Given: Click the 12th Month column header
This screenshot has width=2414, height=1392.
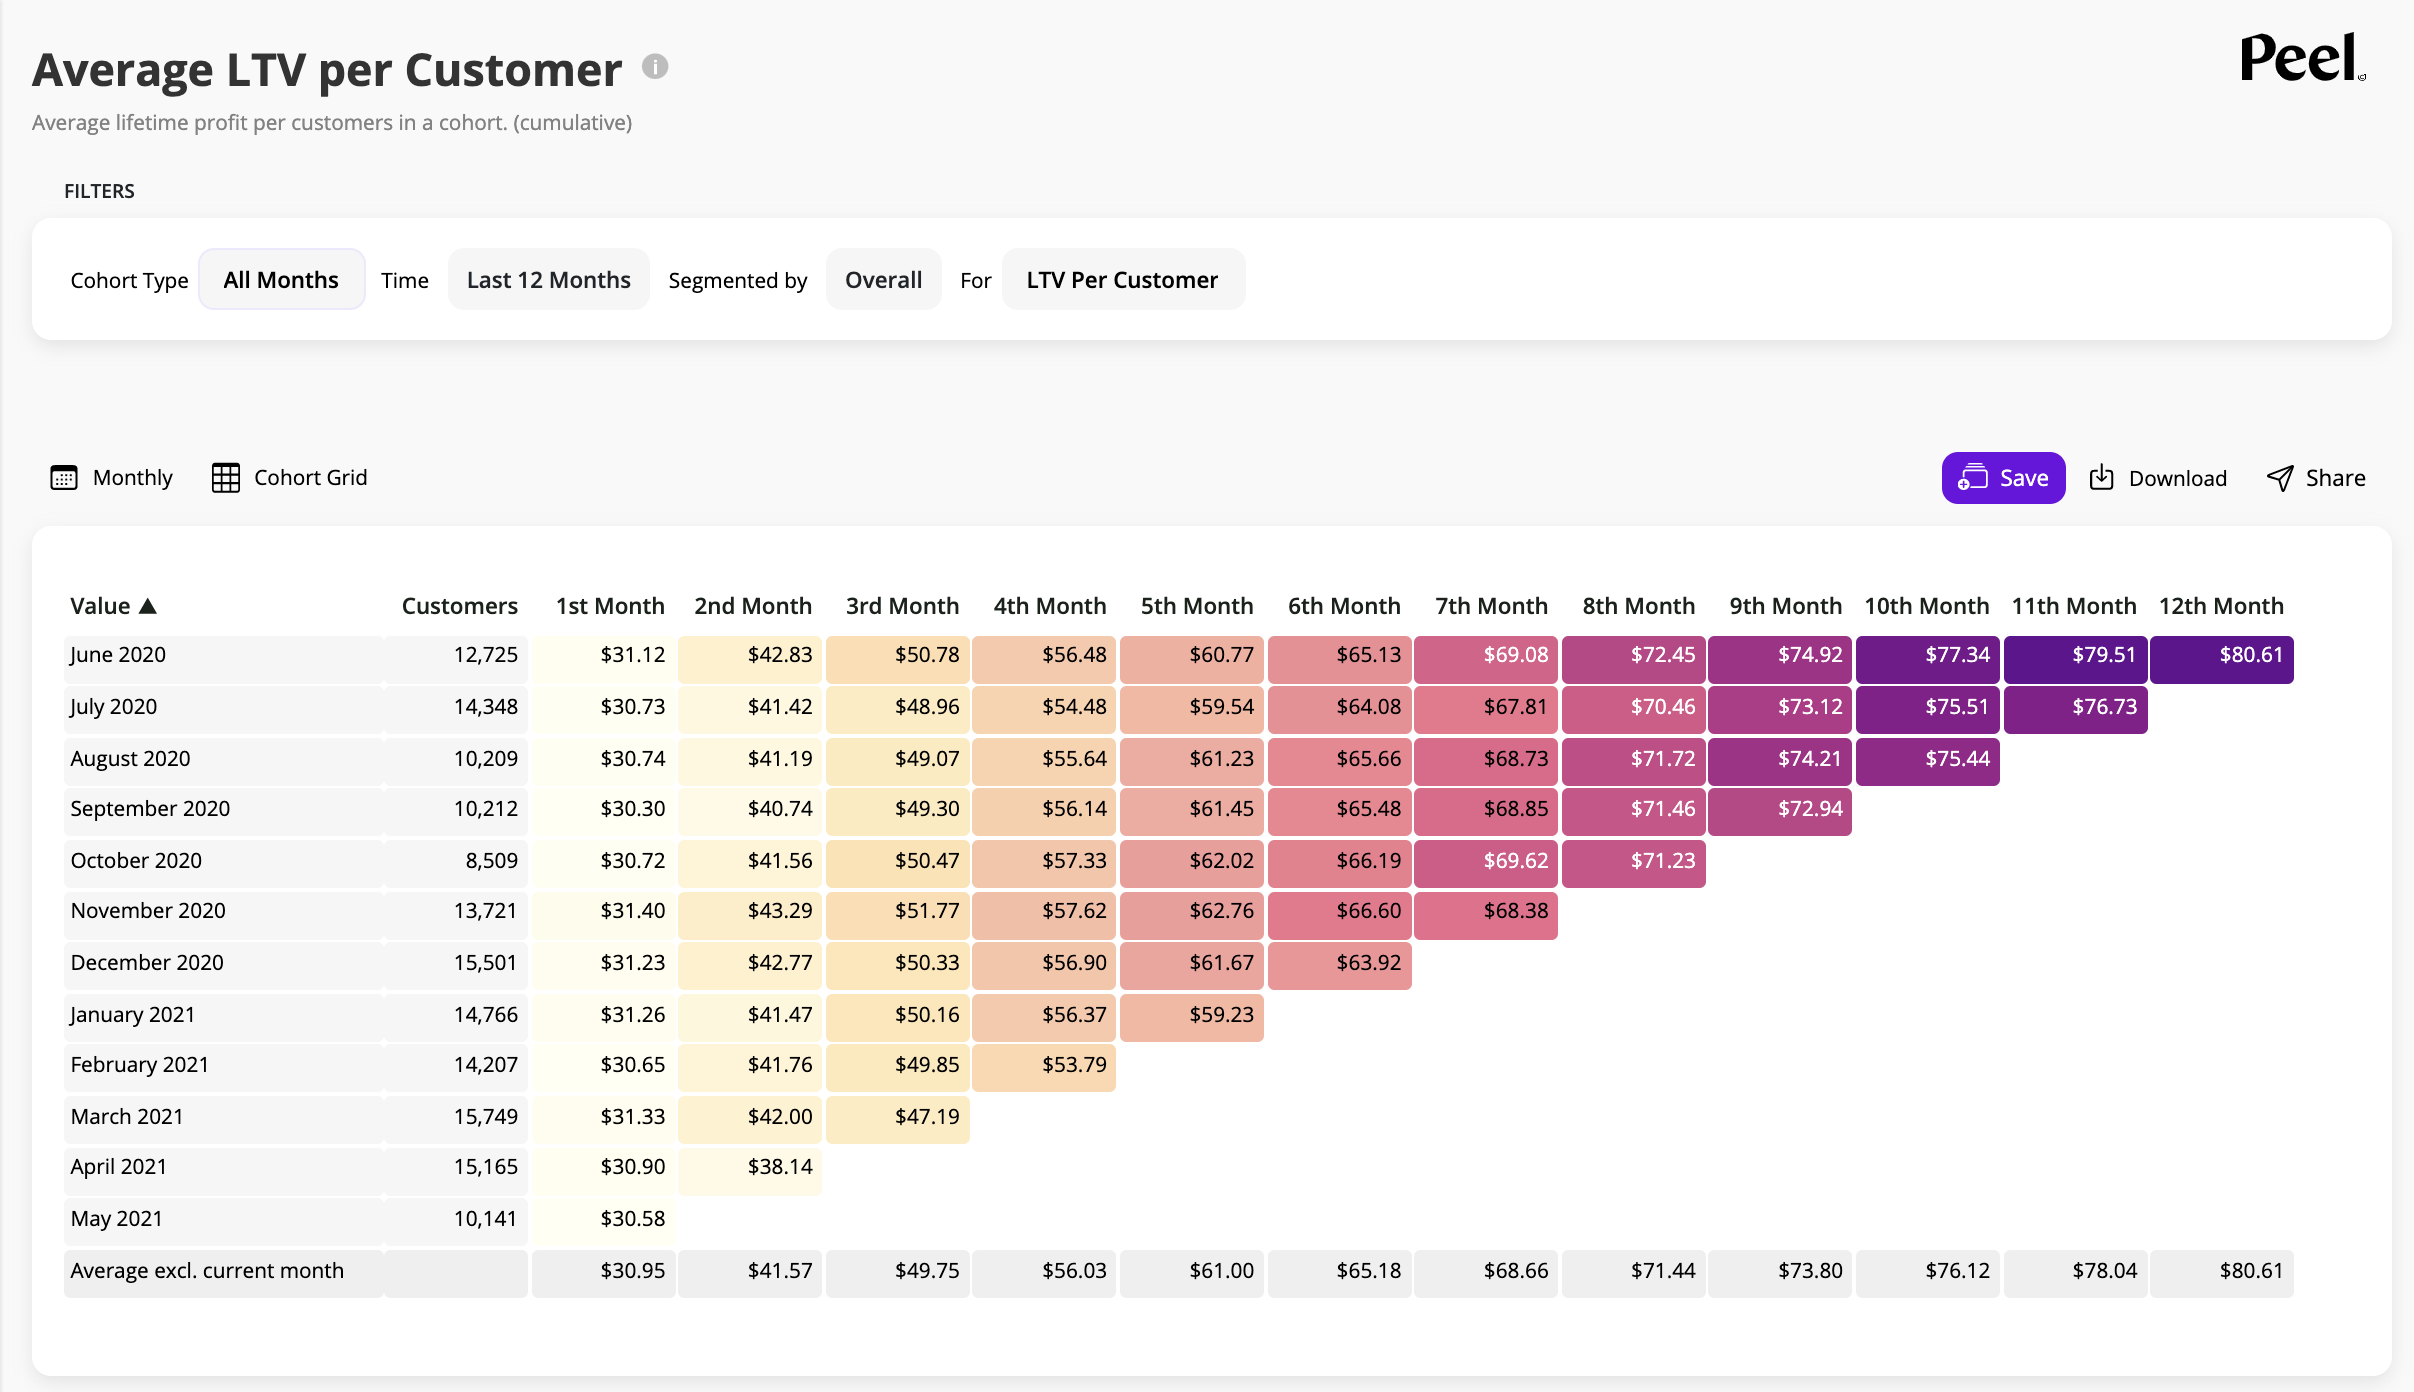Looking at the screenshot, I should click(x=2221, y=606).
